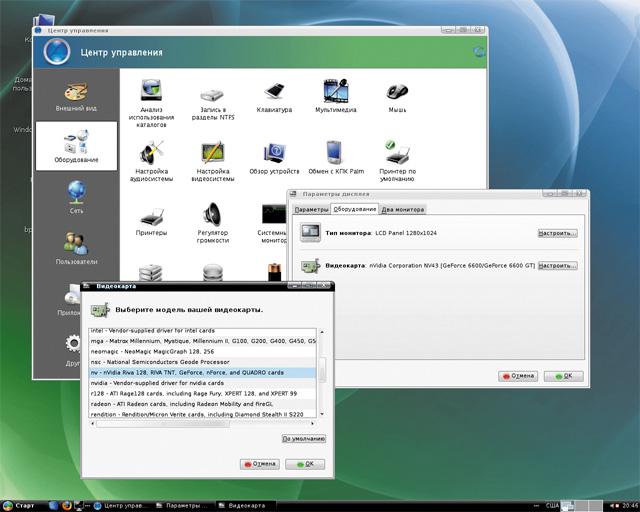Select Пользователи category in sidebar
The width and height of the screenshot is (640, 512).
point(76,248)
